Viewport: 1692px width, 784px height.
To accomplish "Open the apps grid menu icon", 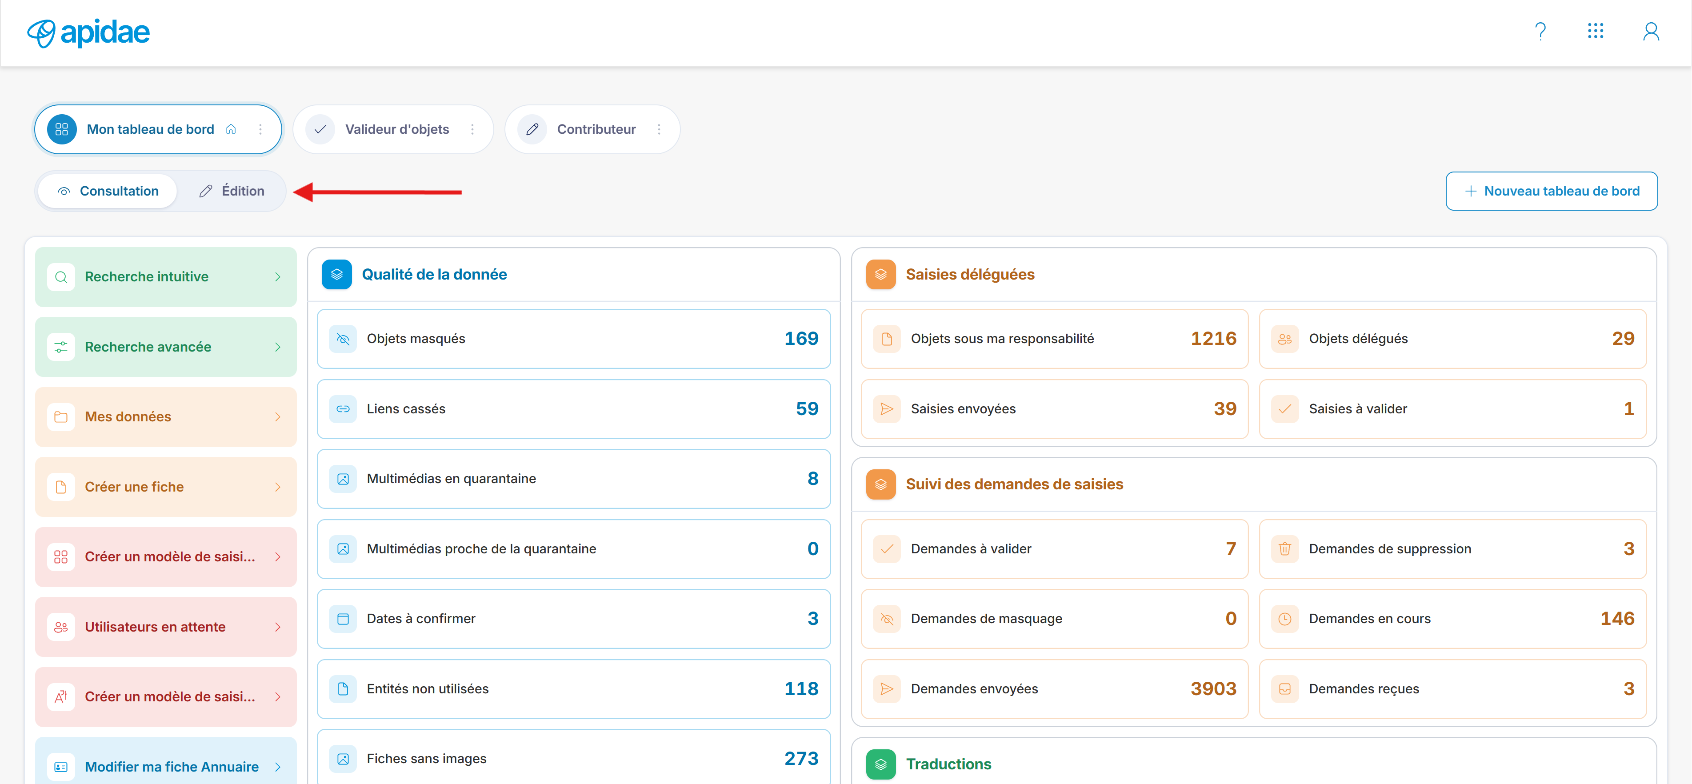I will (x=1595, y=31).
